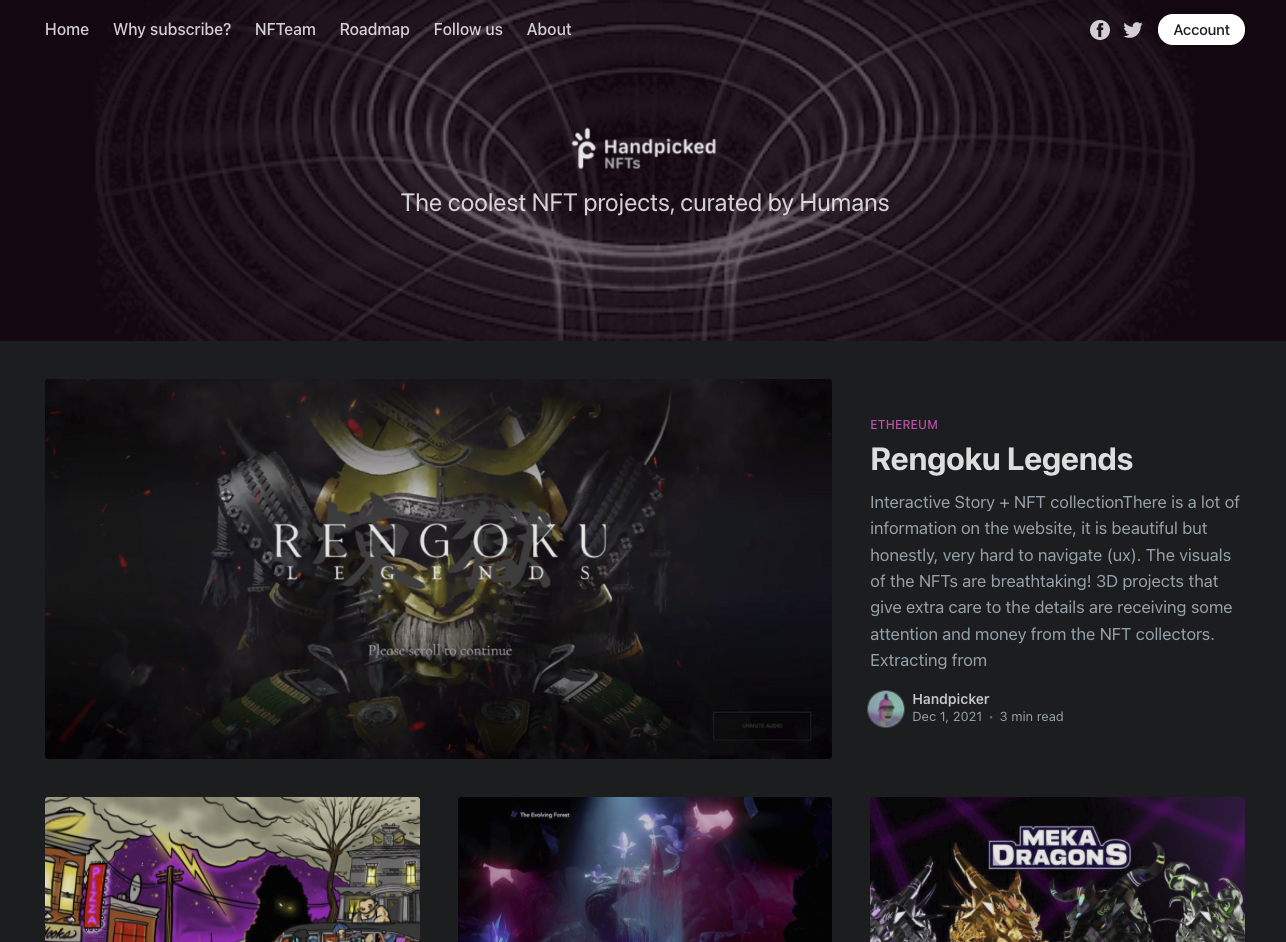The image size is (1286, 942).
Task: Go to the Home menu item
Action: [67, 30]
